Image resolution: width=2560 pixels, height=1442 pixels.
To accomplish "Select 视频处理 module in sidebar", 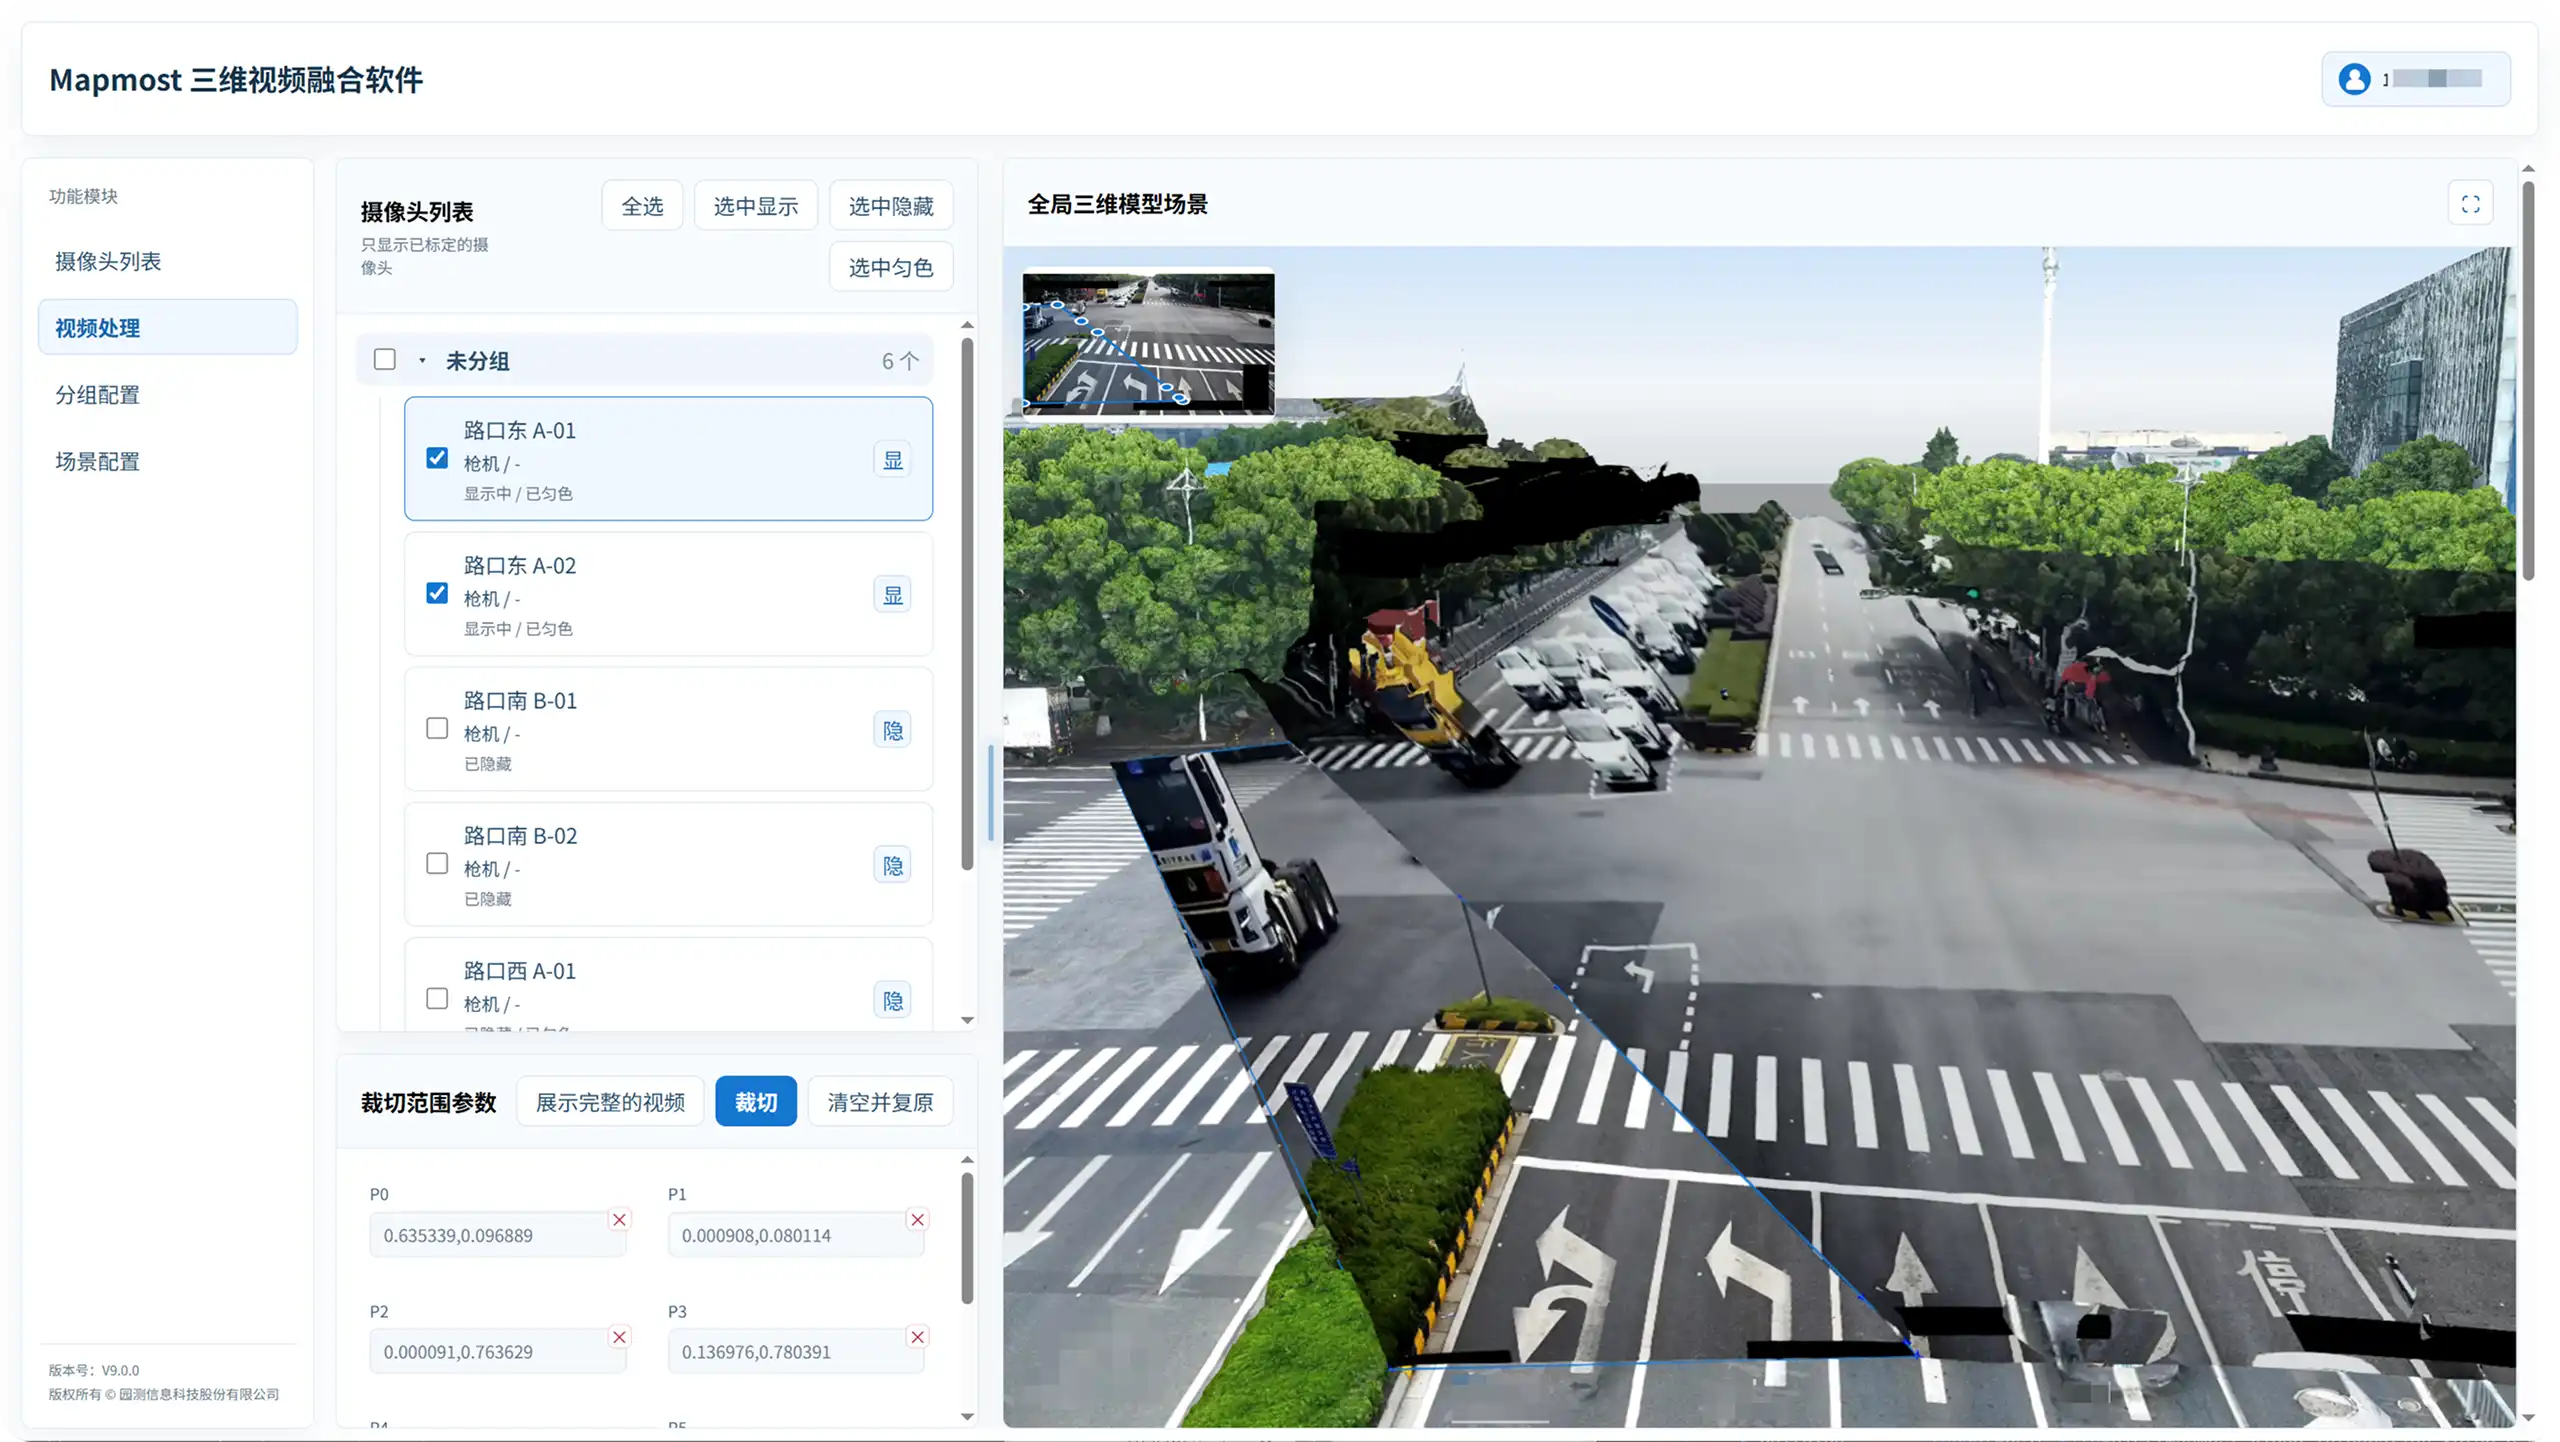I will [168, 327].
